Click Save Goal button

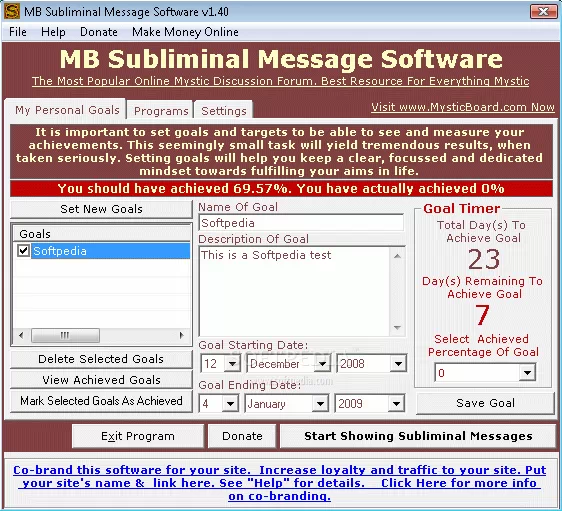485,403
